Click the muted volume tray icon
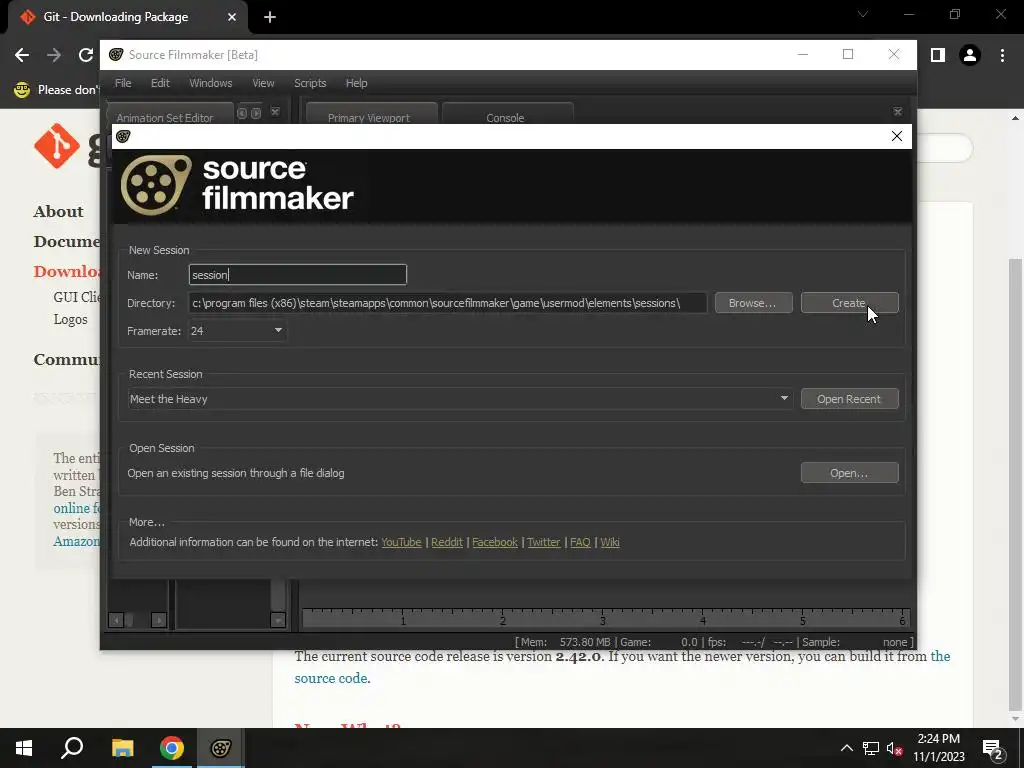The width and height of the screenshot is (1024, 768). pos(894,748)
